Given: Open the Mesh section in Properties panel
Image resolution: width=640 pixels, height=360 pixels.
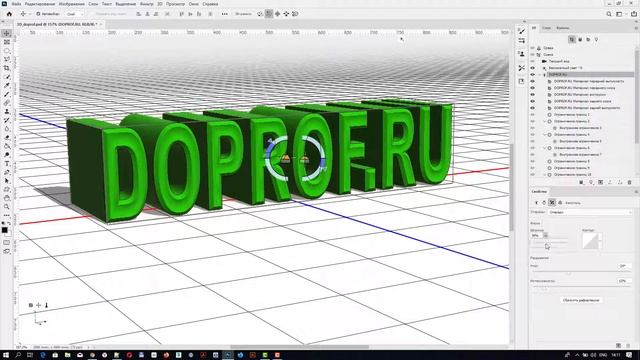Looking at the screenshot, I should tap(536, 202).
